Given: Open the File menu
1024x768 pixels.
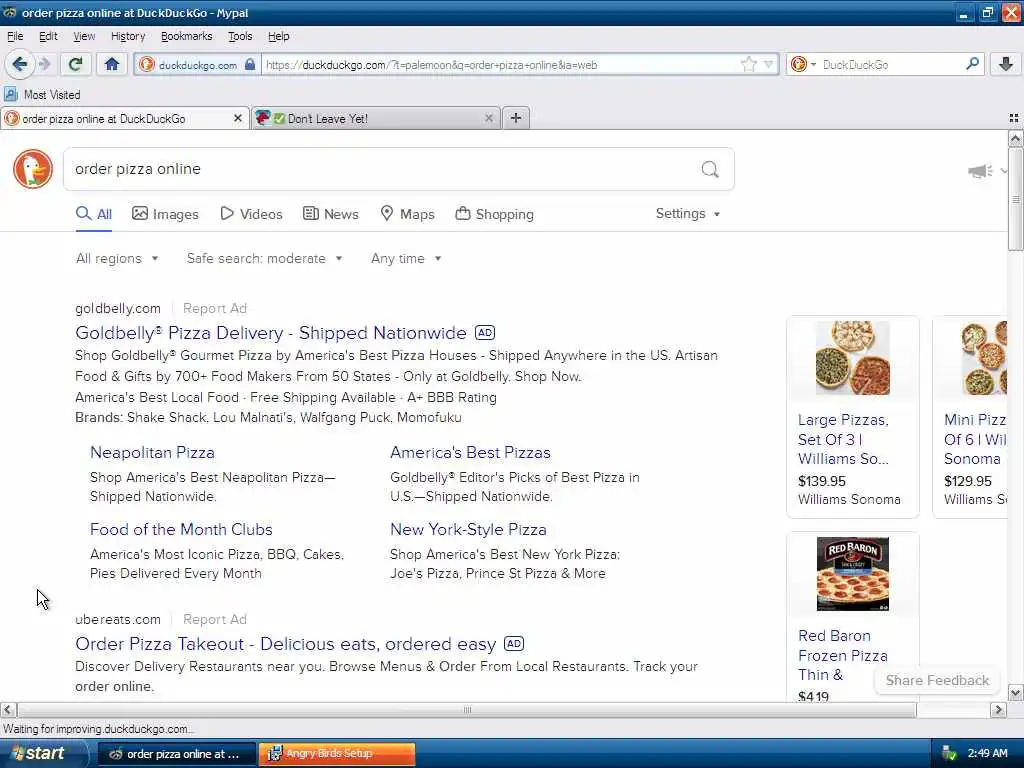Looking at the screenshot, I should (x=15, y=37).
